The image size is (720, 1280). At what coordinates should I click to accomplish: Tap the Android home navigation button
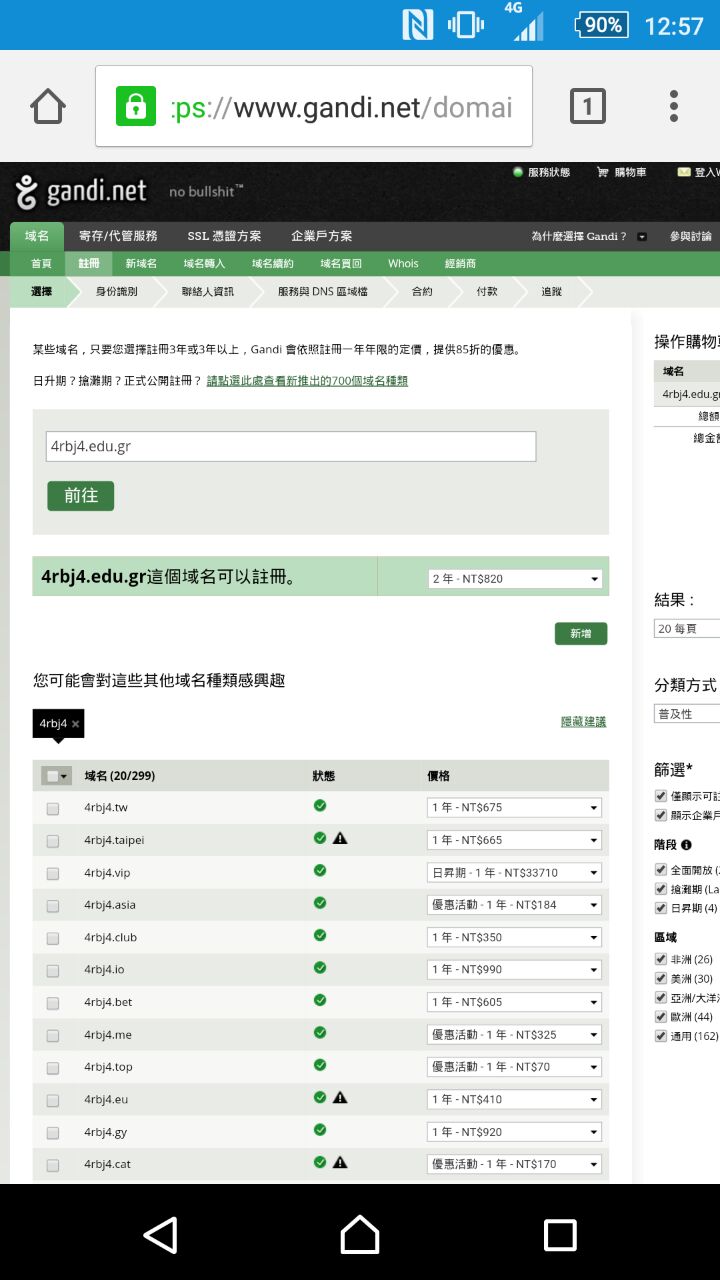360,1235
